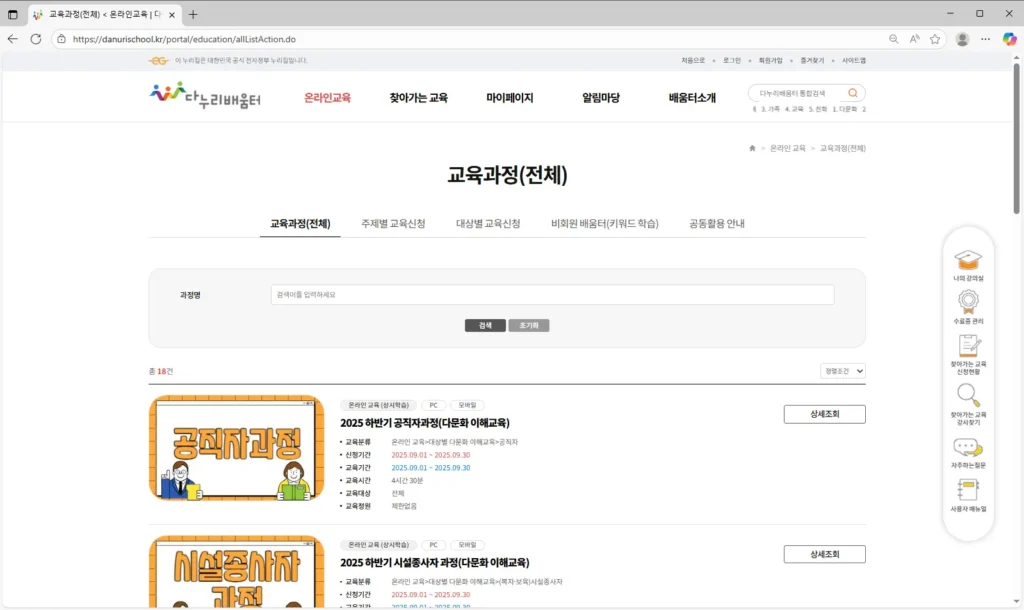Open the 찾아가는 교육 main menu
Screen dimensions: 1024x610
(x=418, y=98)
